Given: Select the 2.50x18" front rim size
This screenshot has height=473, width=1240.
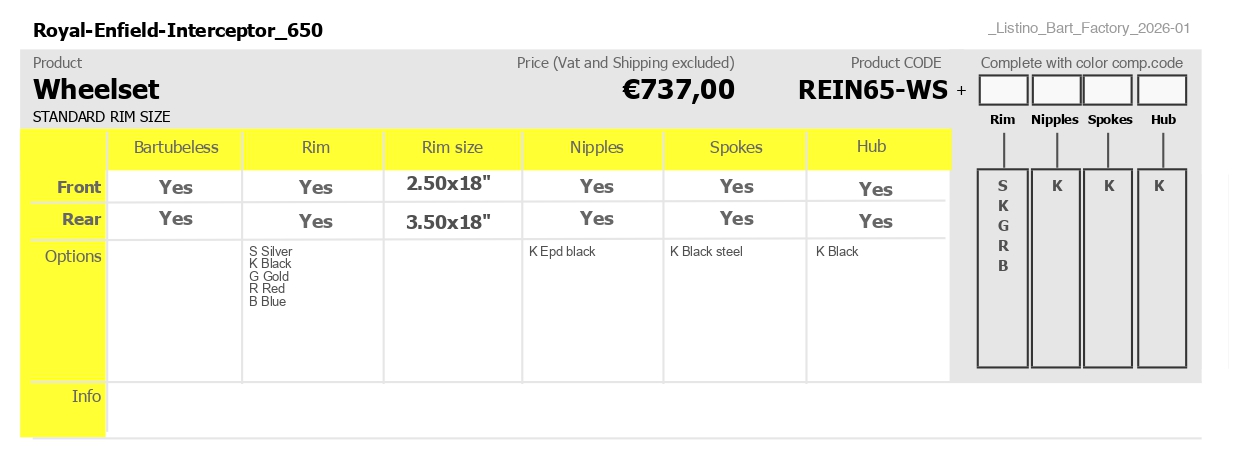Looking at the screenshot, I should coord(449,184).
